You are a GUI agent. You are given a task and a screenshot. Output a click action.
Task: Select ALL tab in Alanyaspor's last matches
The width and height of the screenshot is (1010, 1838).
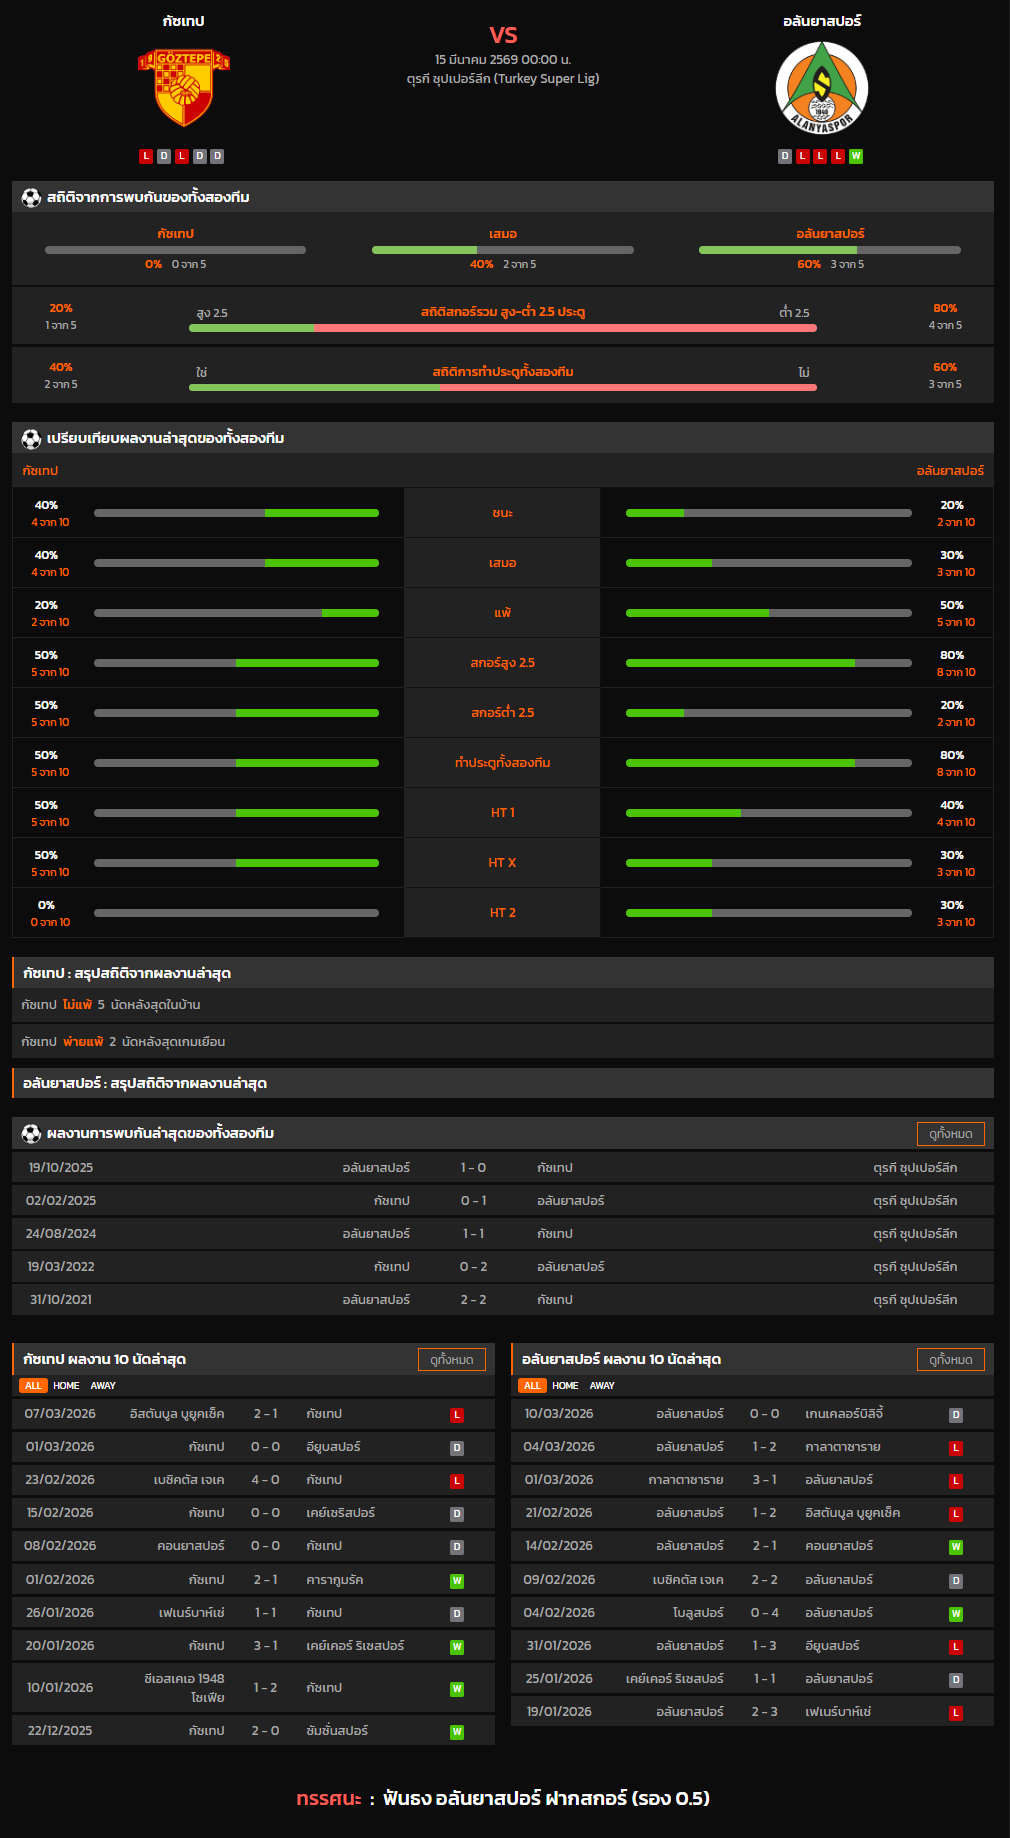(532, 1386)
